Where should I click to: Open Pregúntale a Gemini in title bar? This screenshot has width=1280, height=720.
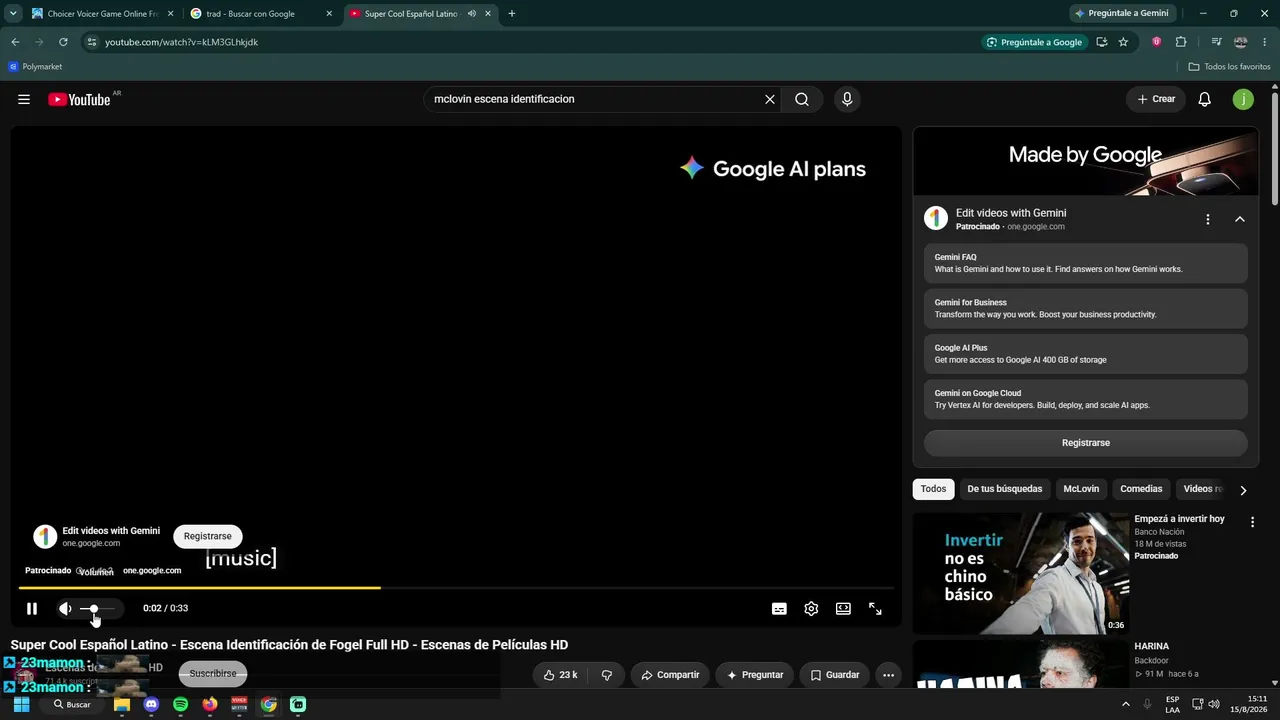1122,14
